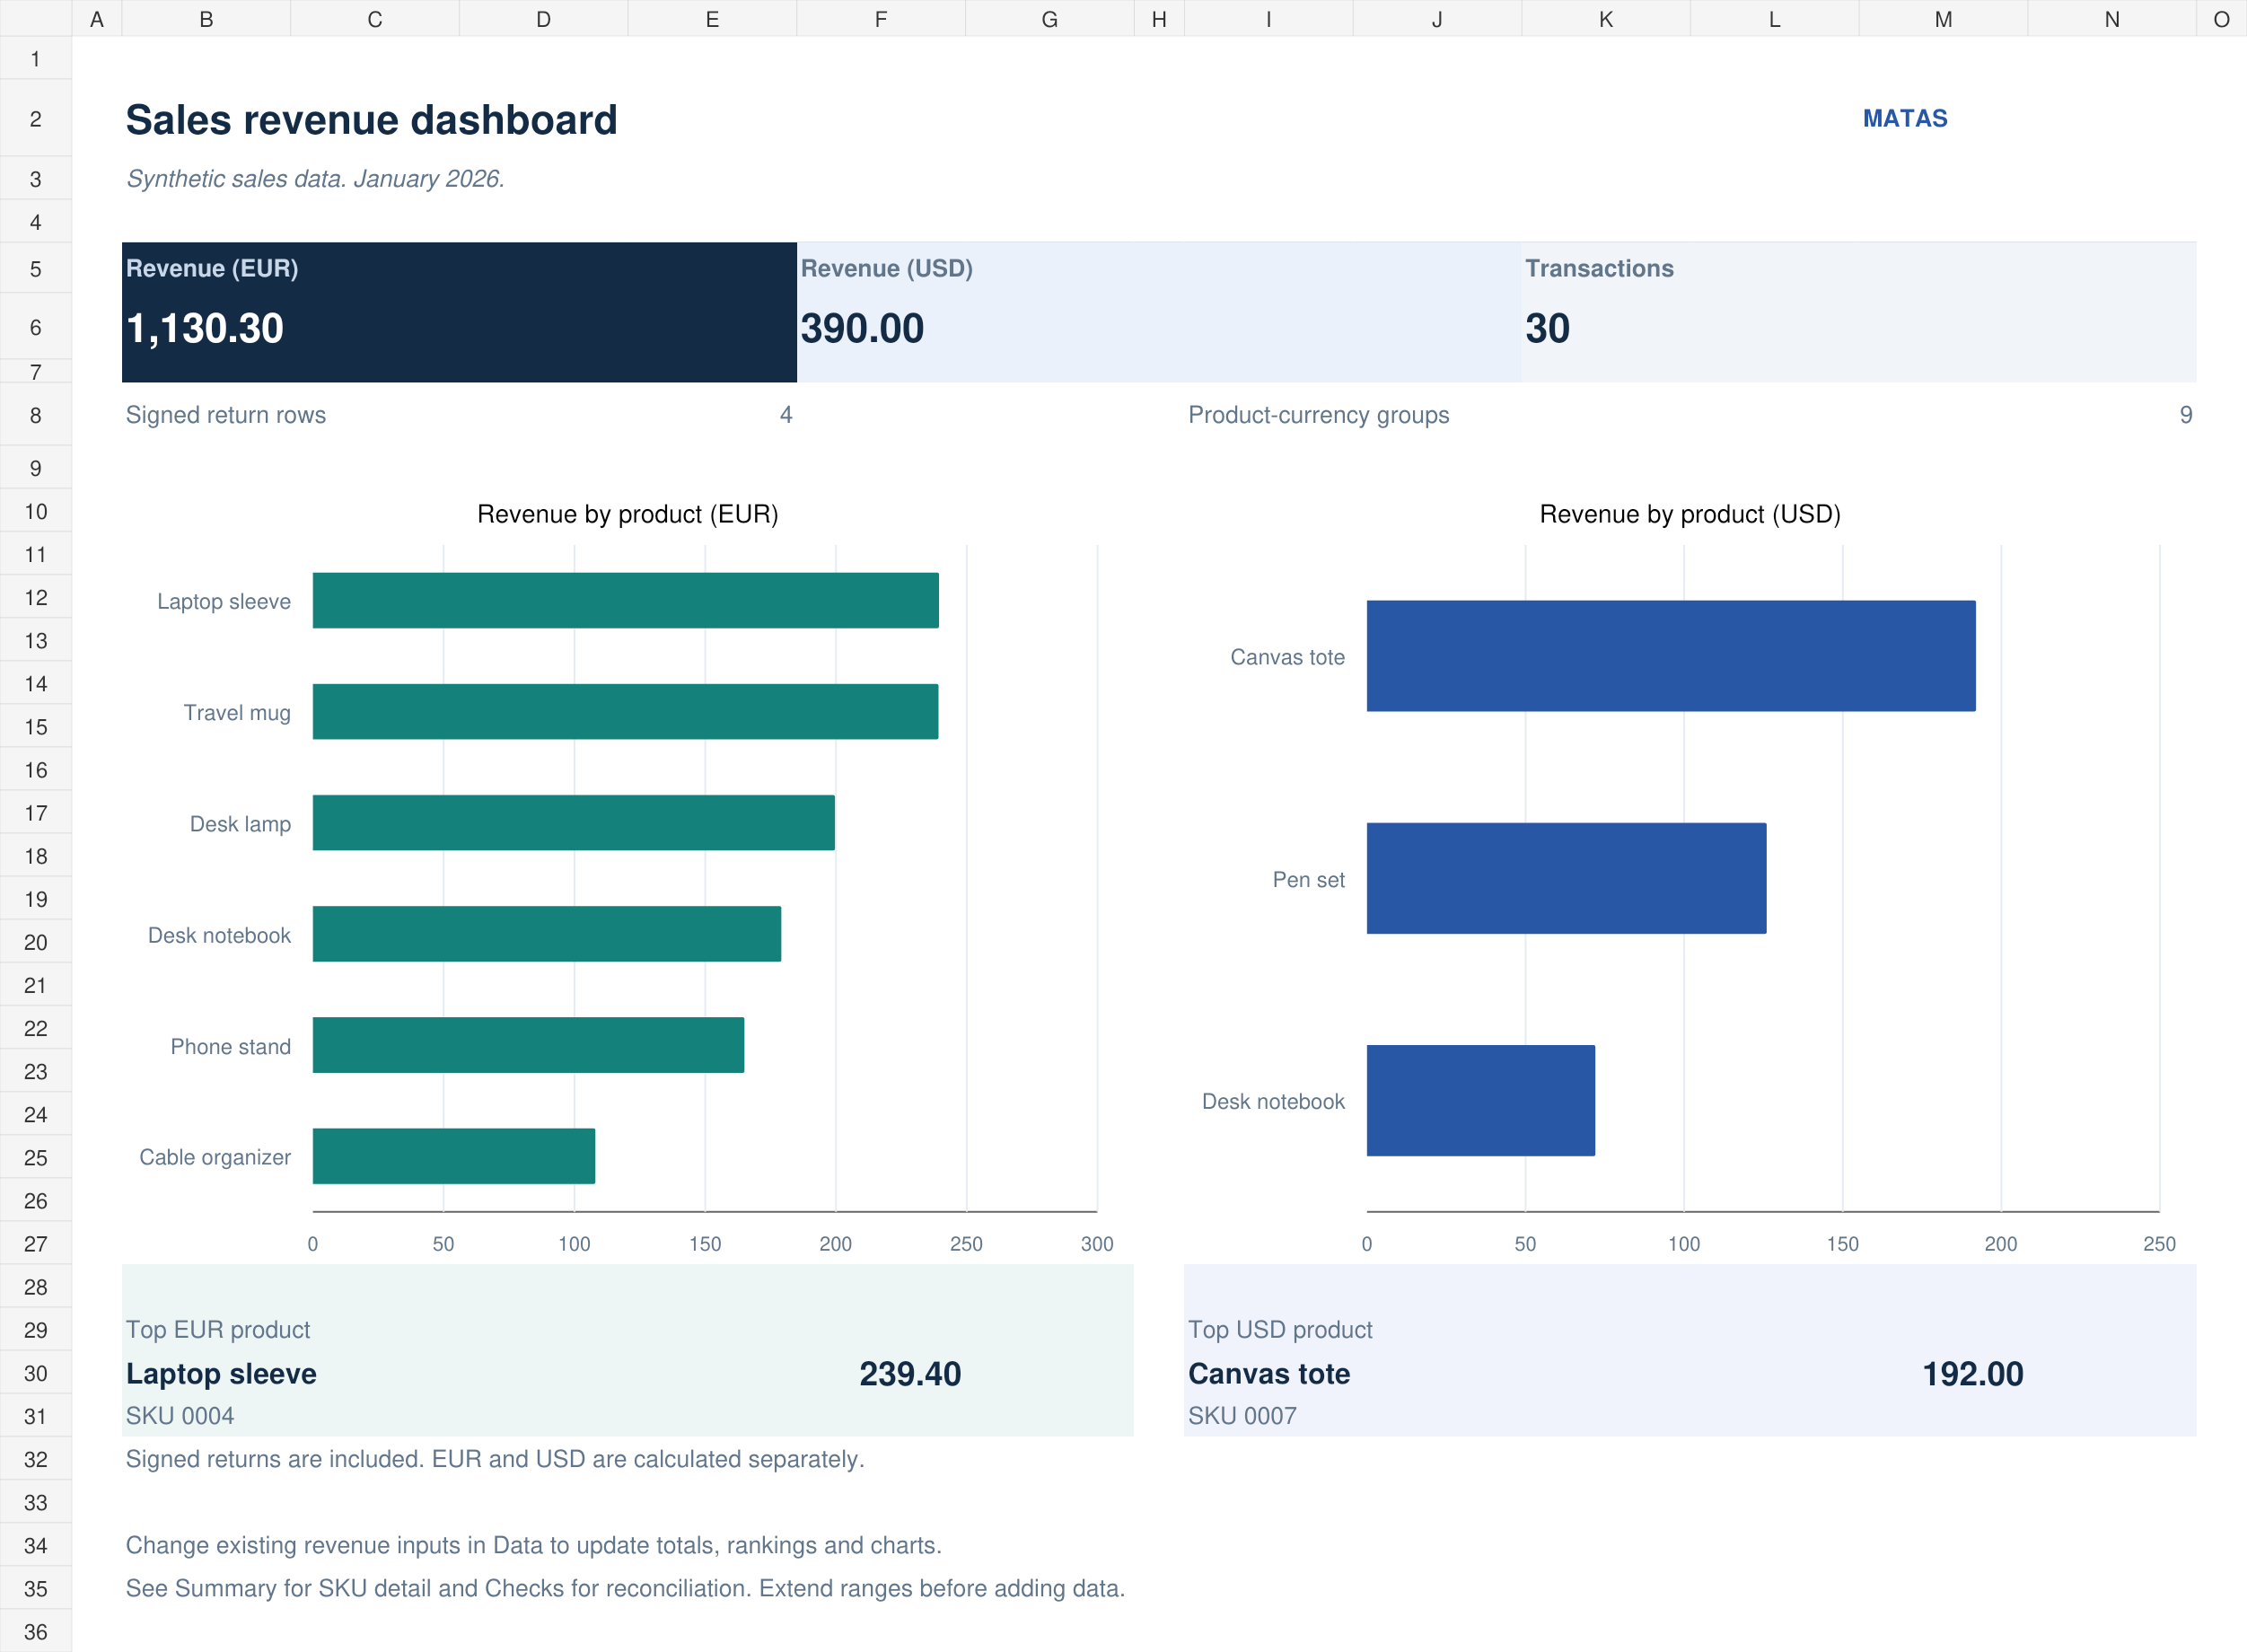The width and height of the screenshot is (2247, 1652).
Task: Click the MATAS brand label
Action: 1904,119
